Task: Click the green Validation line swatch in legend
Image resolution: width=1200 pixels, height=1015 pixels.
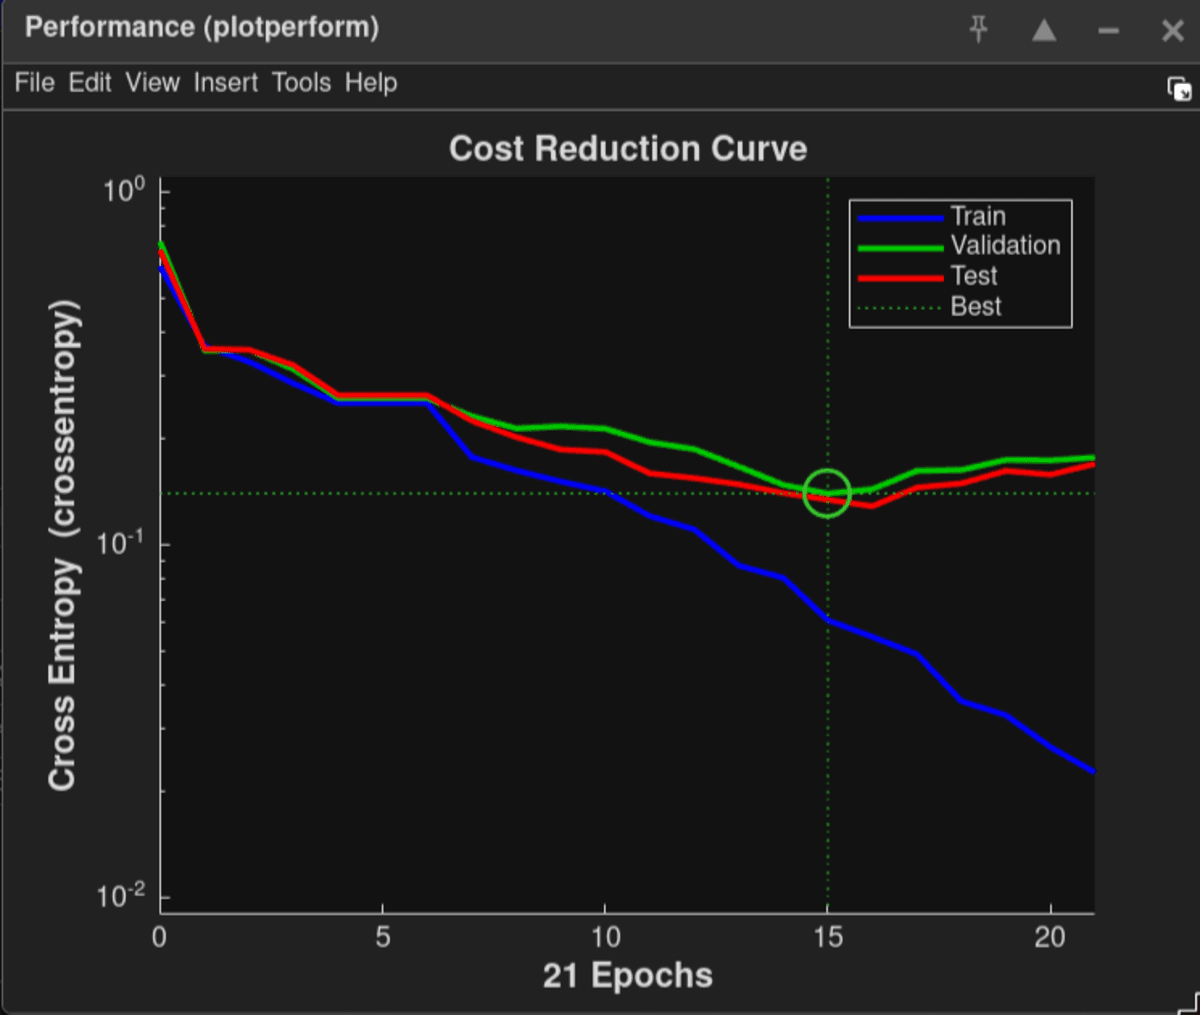Action: coord(900,247)
